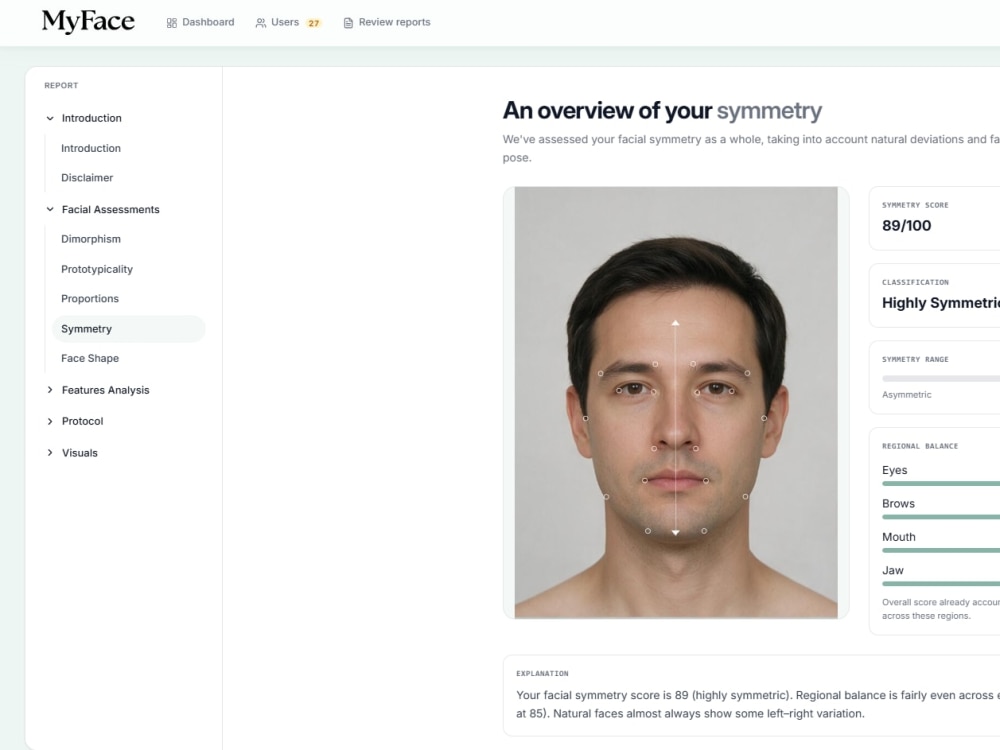Open the Introduction sub-page
Viewport: 1000px width, 750px height.
[91, 148]
